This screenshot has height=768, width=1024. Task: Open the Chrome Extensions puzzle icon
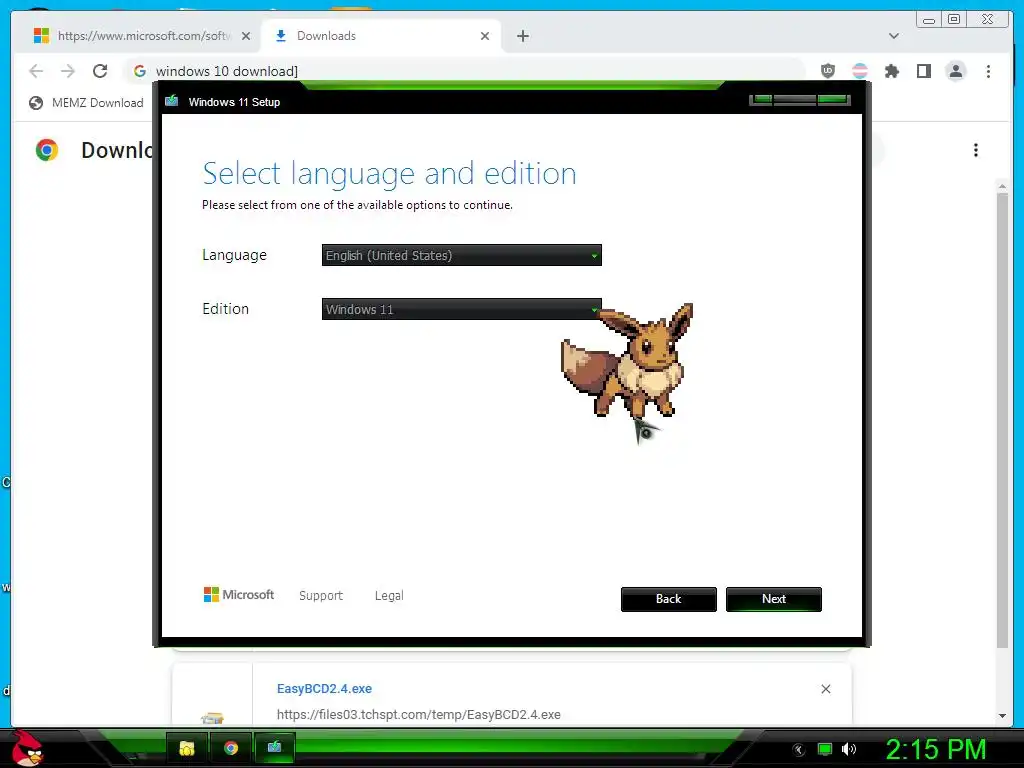click(x=891, y=71)
